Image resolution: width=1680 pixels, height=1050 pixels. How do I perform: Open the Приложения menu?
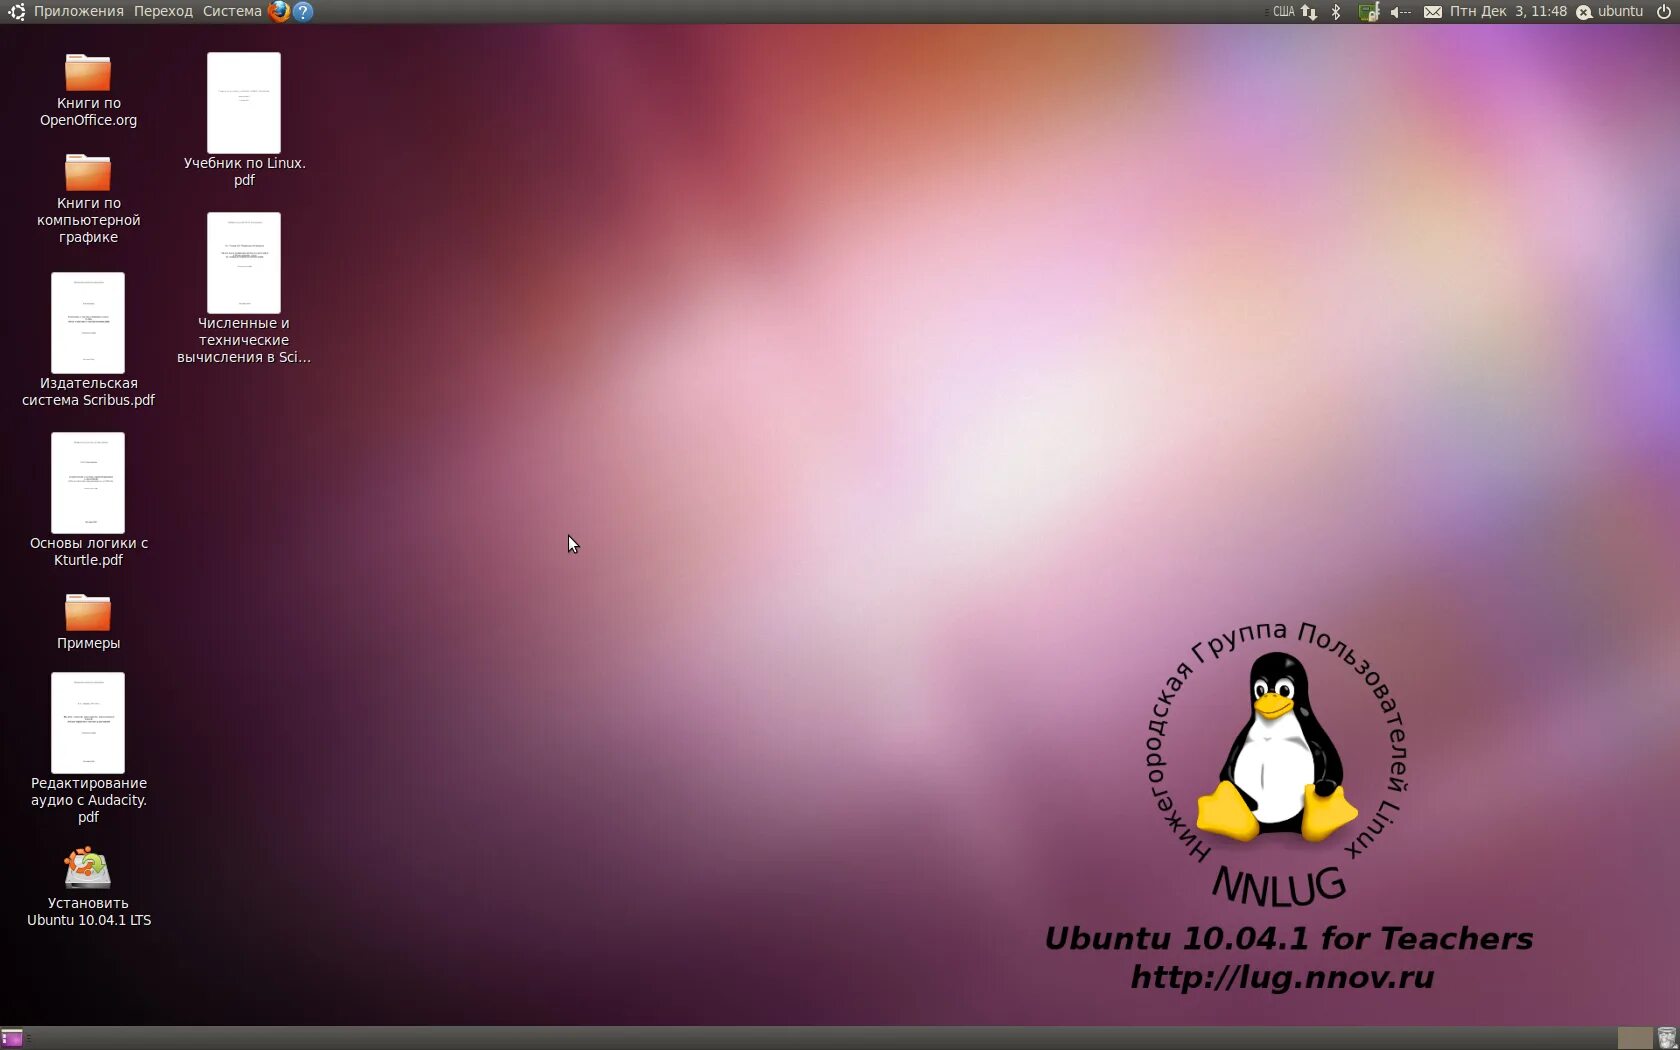79,11
